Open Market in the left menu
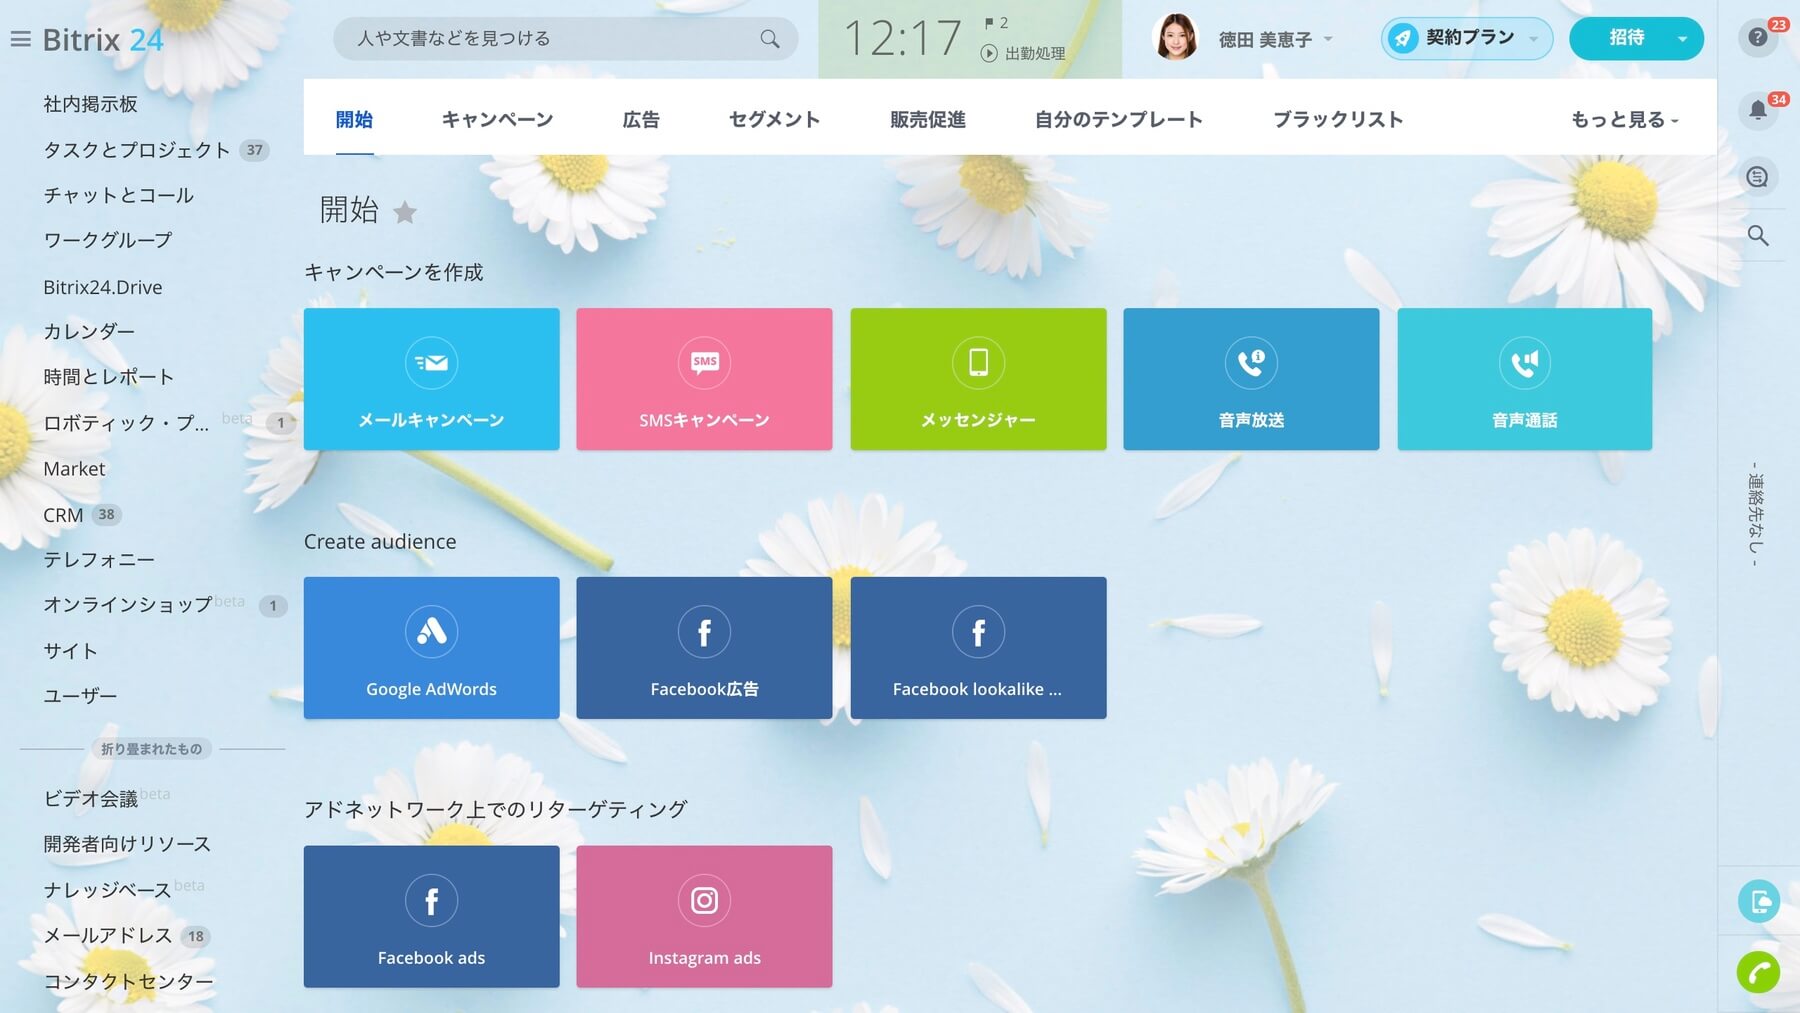The width and height of the screenshot is (1800, 1013). pos(74,469)
